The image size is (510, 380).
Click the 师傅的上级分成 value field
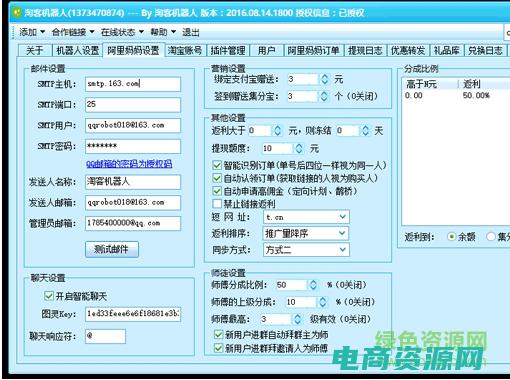(x=301, y=302)
